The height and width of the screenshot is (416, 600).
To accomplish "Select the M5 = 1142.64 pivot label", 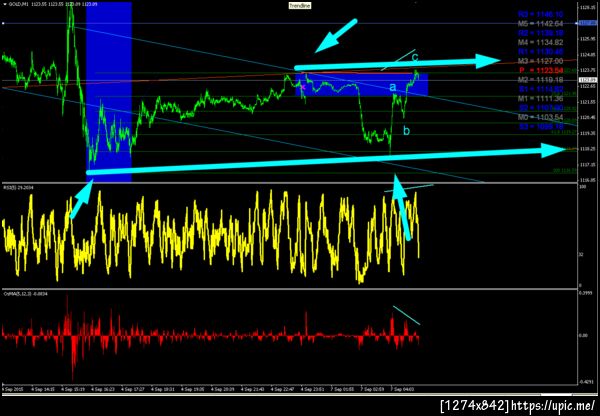I will click(x=540, y=24).
